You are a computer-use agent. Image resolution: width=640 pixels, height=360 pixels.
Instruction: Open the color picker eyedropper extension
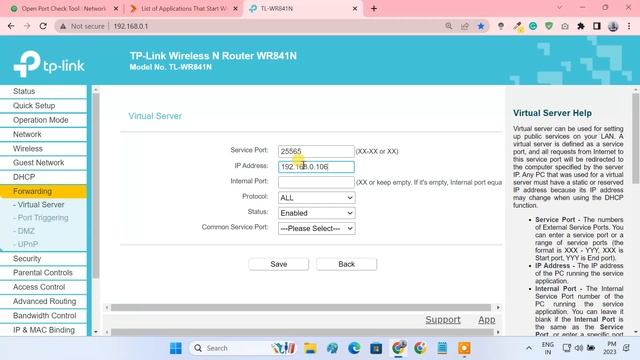tap(517, 26)
